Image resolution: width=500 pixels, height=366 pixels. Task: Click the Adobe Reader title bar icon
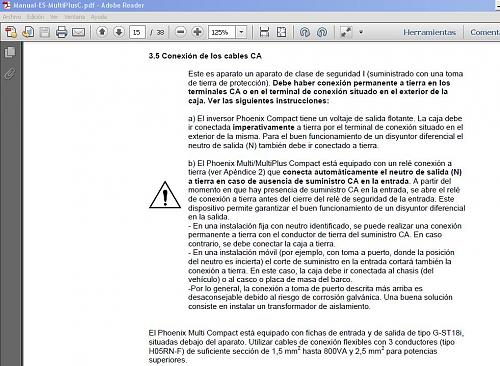click(6, 5)
